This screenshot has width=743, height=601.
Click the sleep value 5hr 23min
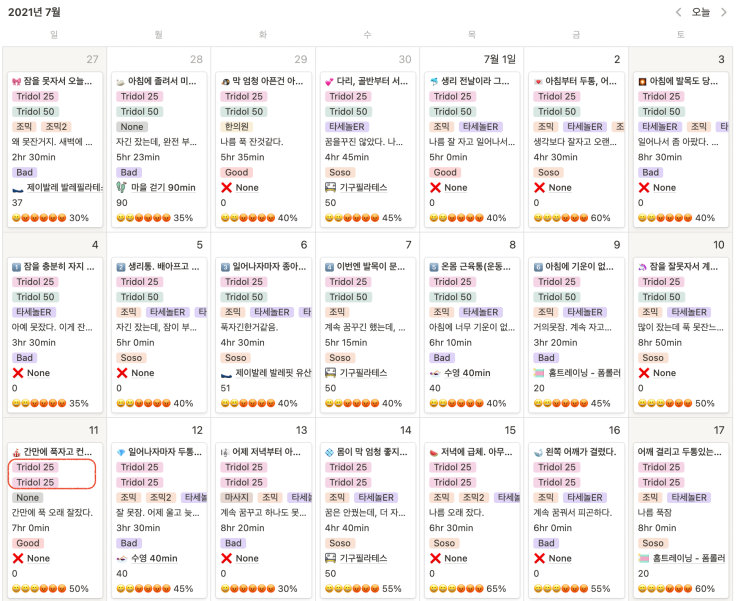click(138, 157)
